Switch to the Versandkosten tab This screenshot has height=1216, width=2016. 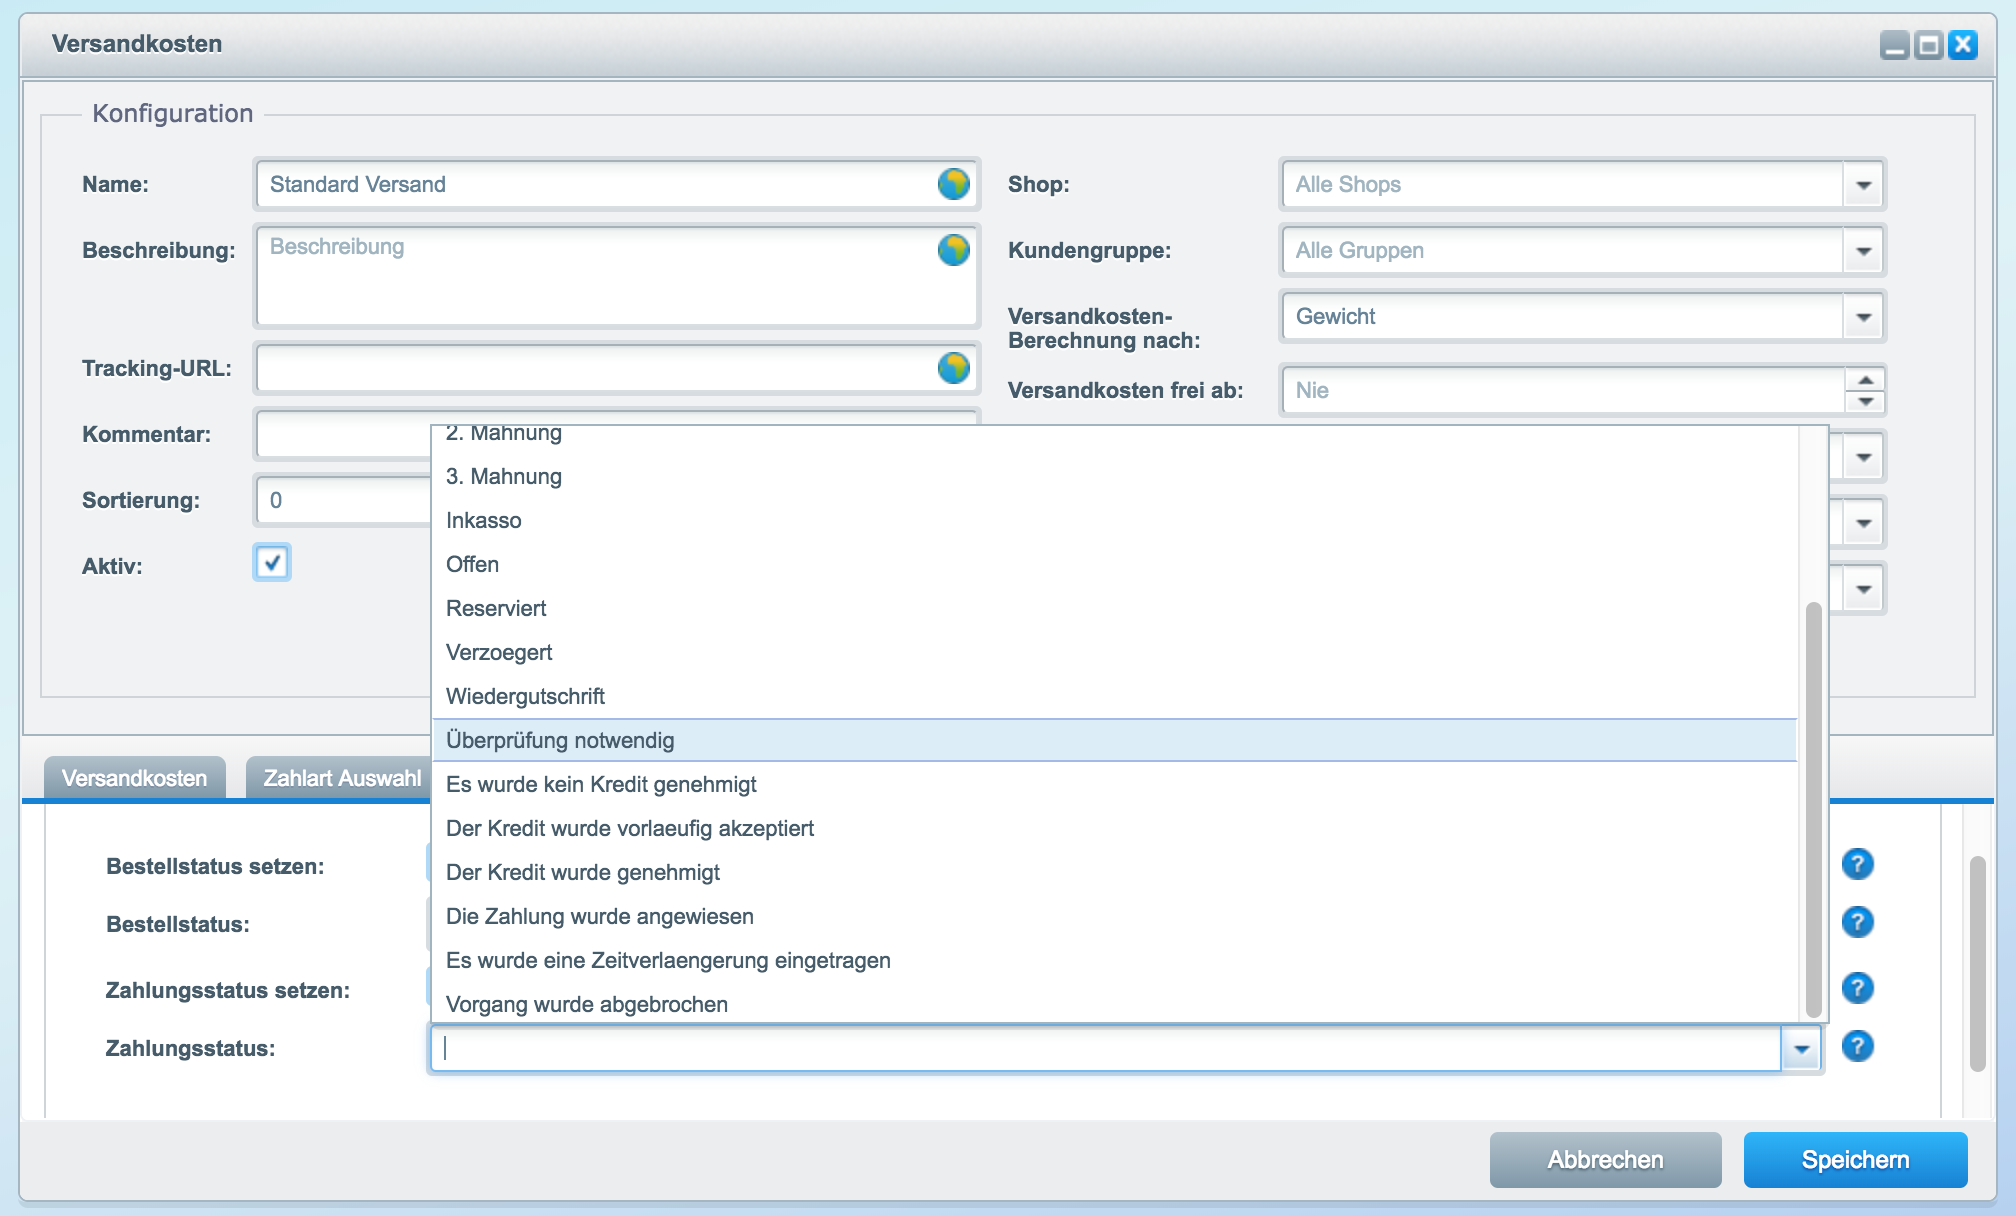[134, 778]
